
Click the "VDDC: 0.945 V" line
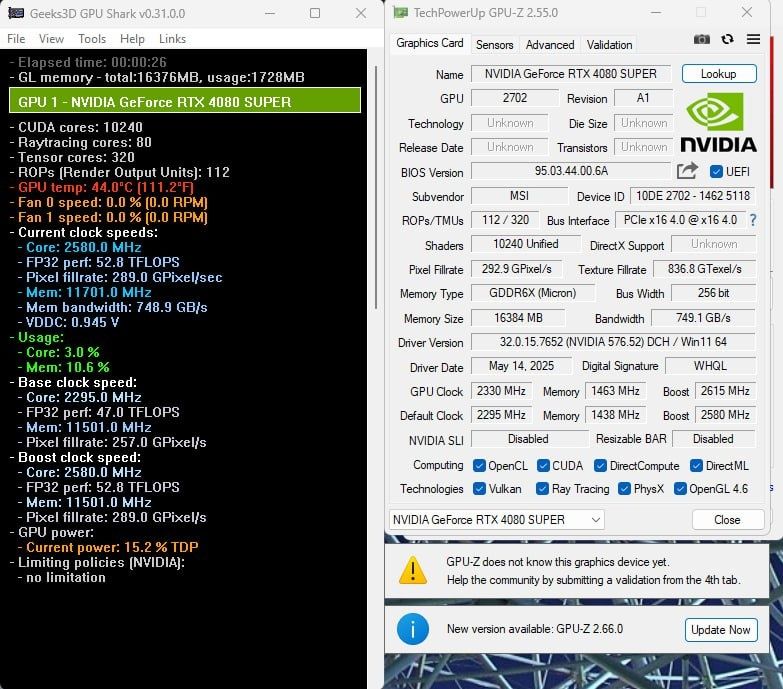pos(68,323)
